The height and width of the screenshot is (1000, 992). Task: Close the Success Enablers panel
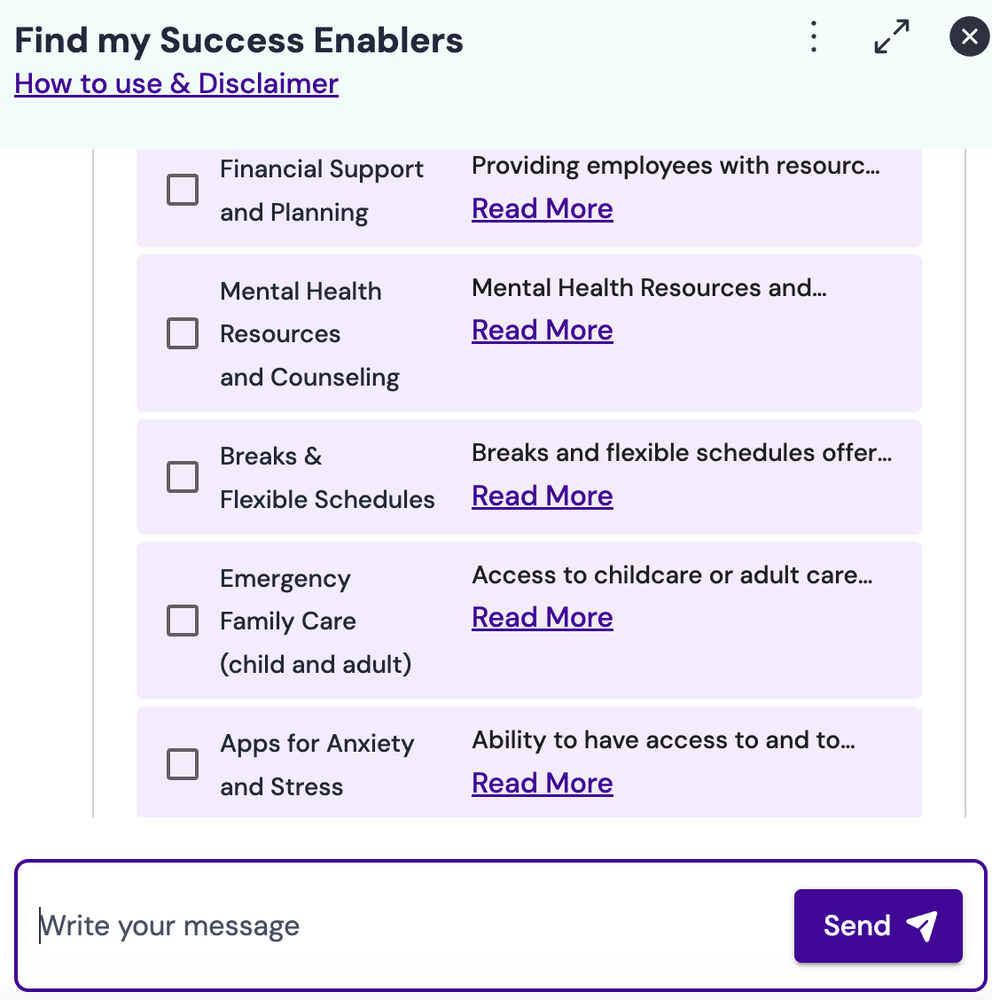click(968, 38)
